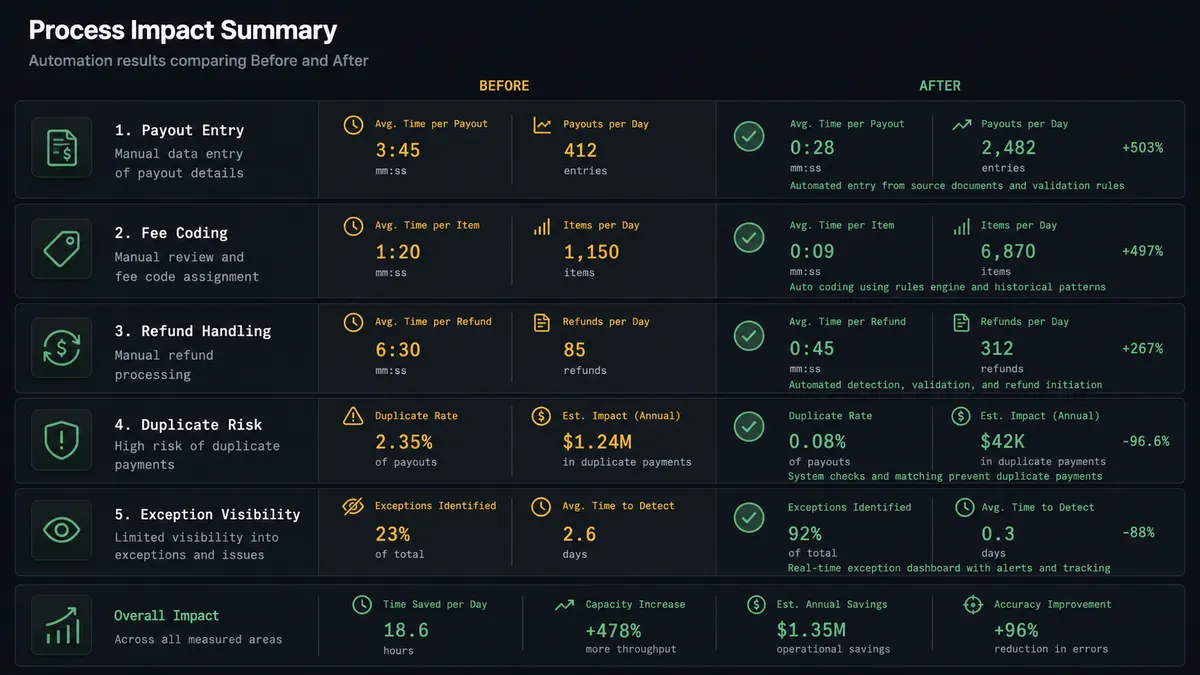Click the 6,870 items value
Viewport: 1200px width, 675px height.
coord(1009,252)
